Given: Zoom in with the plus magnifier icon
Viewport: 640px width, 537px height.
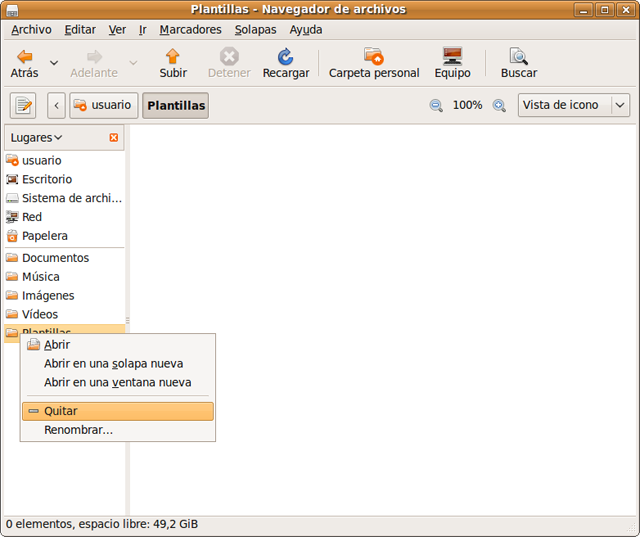Looking at the screenshot, I should [x=499, y=105].
